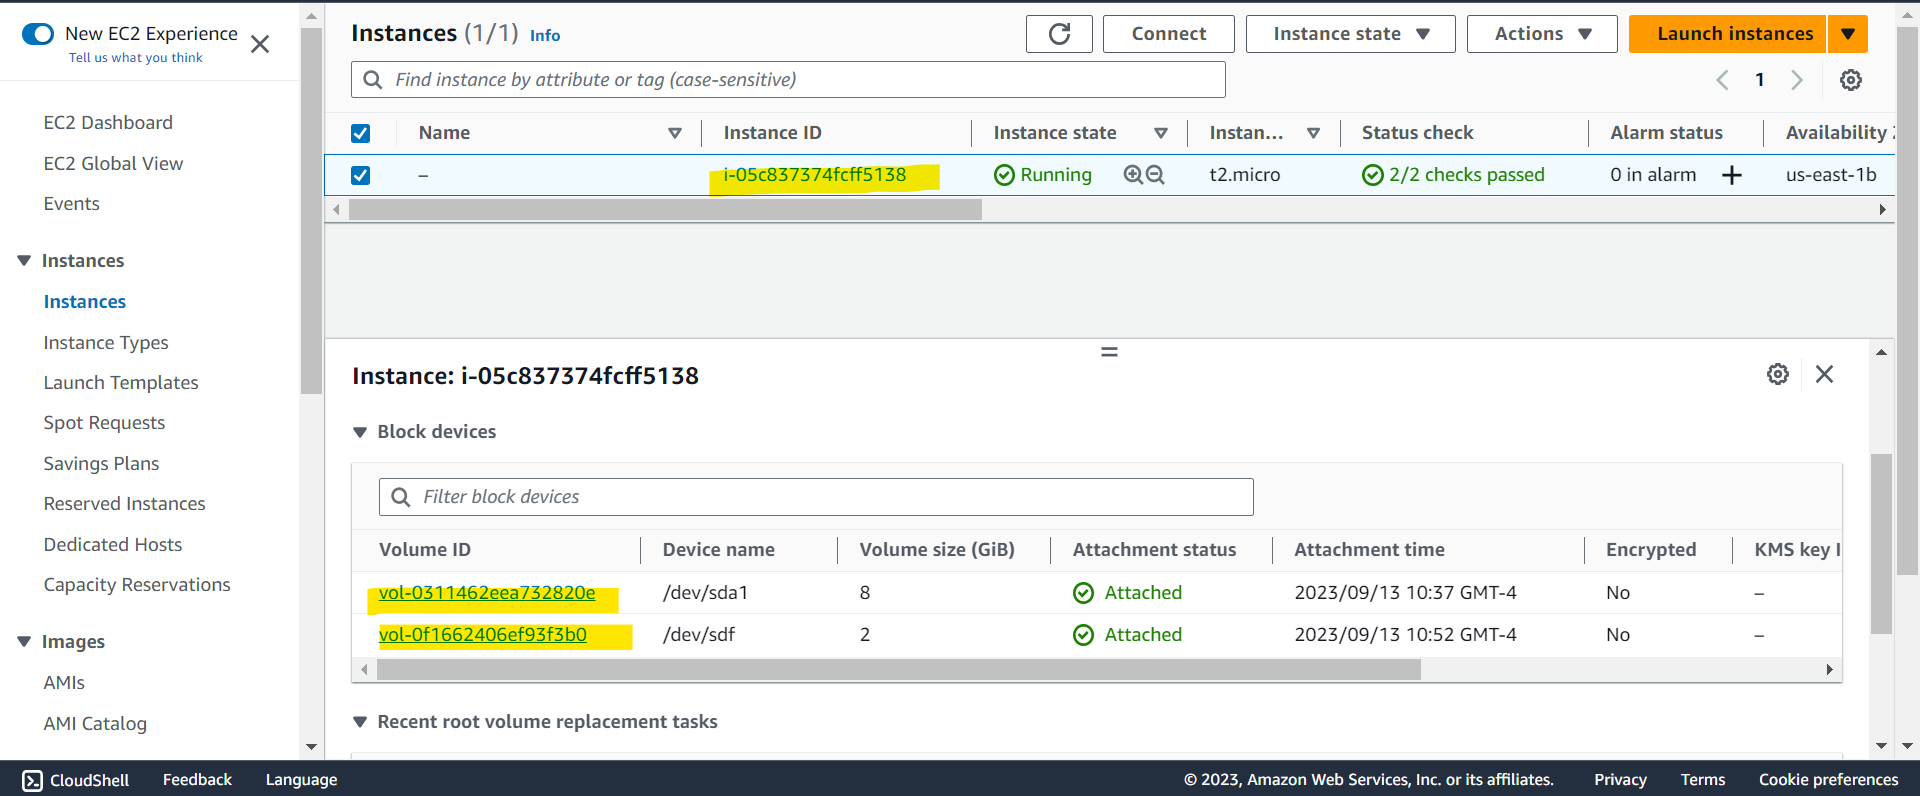
Task: Open Instance Types page
Action: 106,343
